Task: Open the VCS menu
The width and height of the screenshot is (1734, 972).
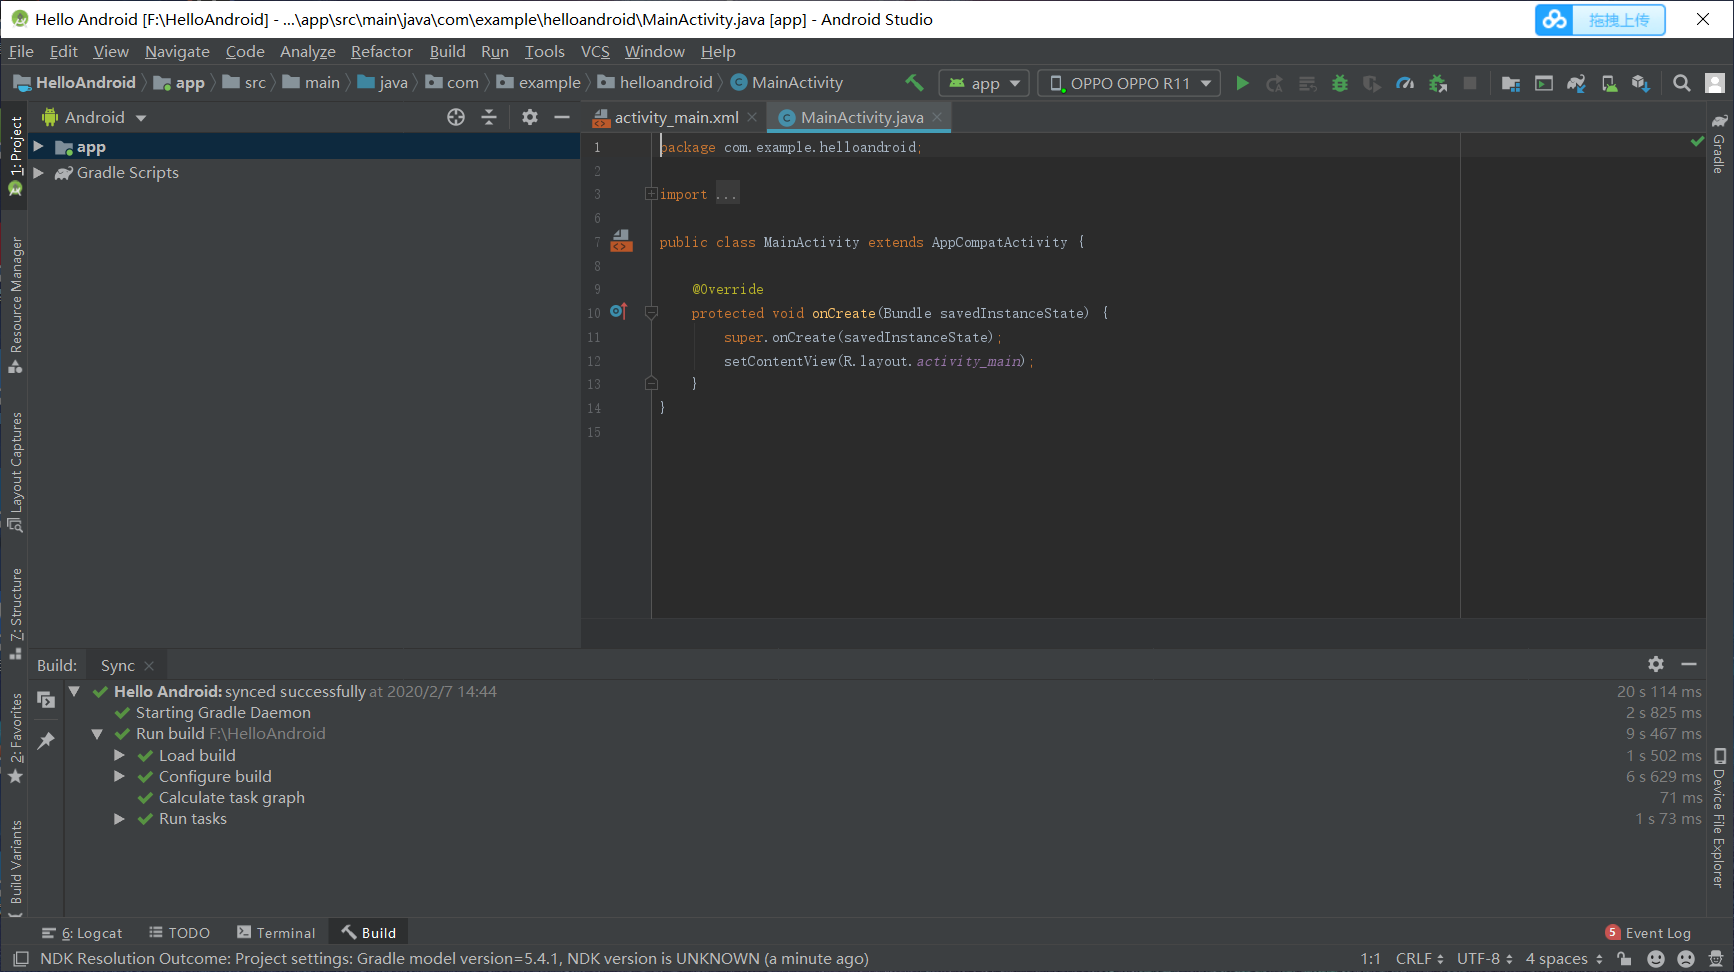Action: click(x=595, y=52)
